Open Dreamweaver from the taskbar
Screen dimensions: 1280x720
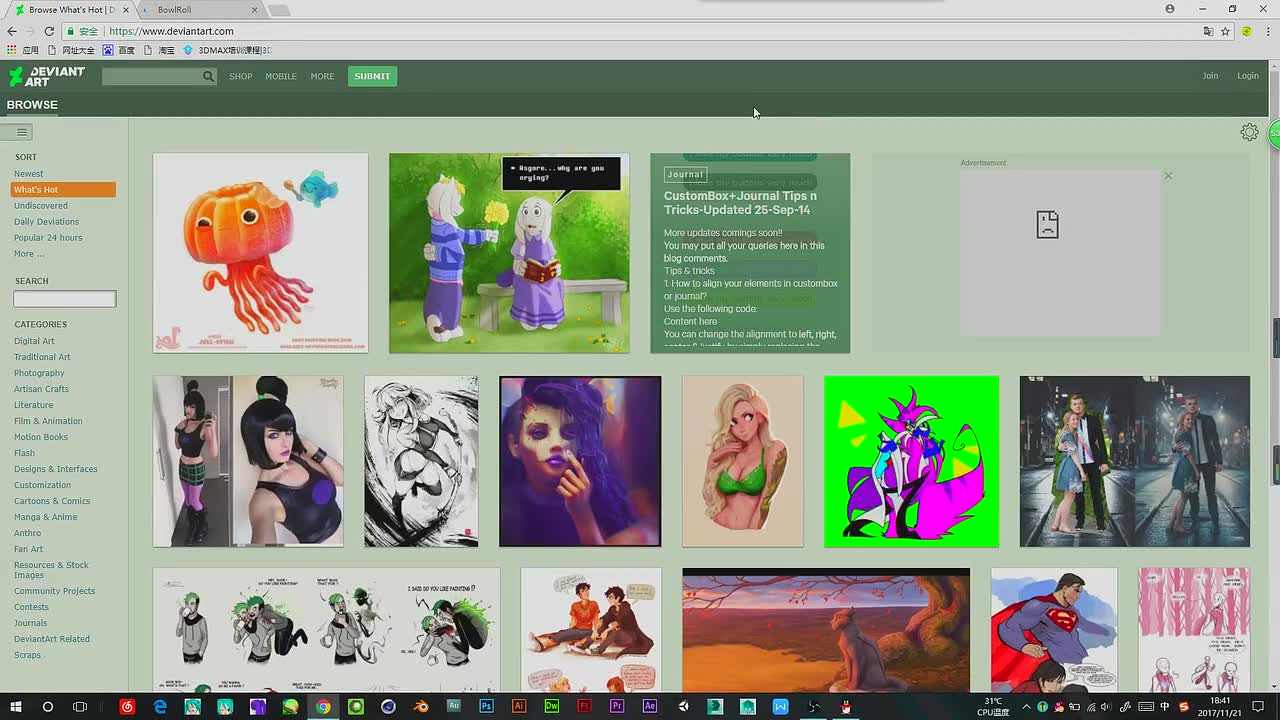click(551, 707)
